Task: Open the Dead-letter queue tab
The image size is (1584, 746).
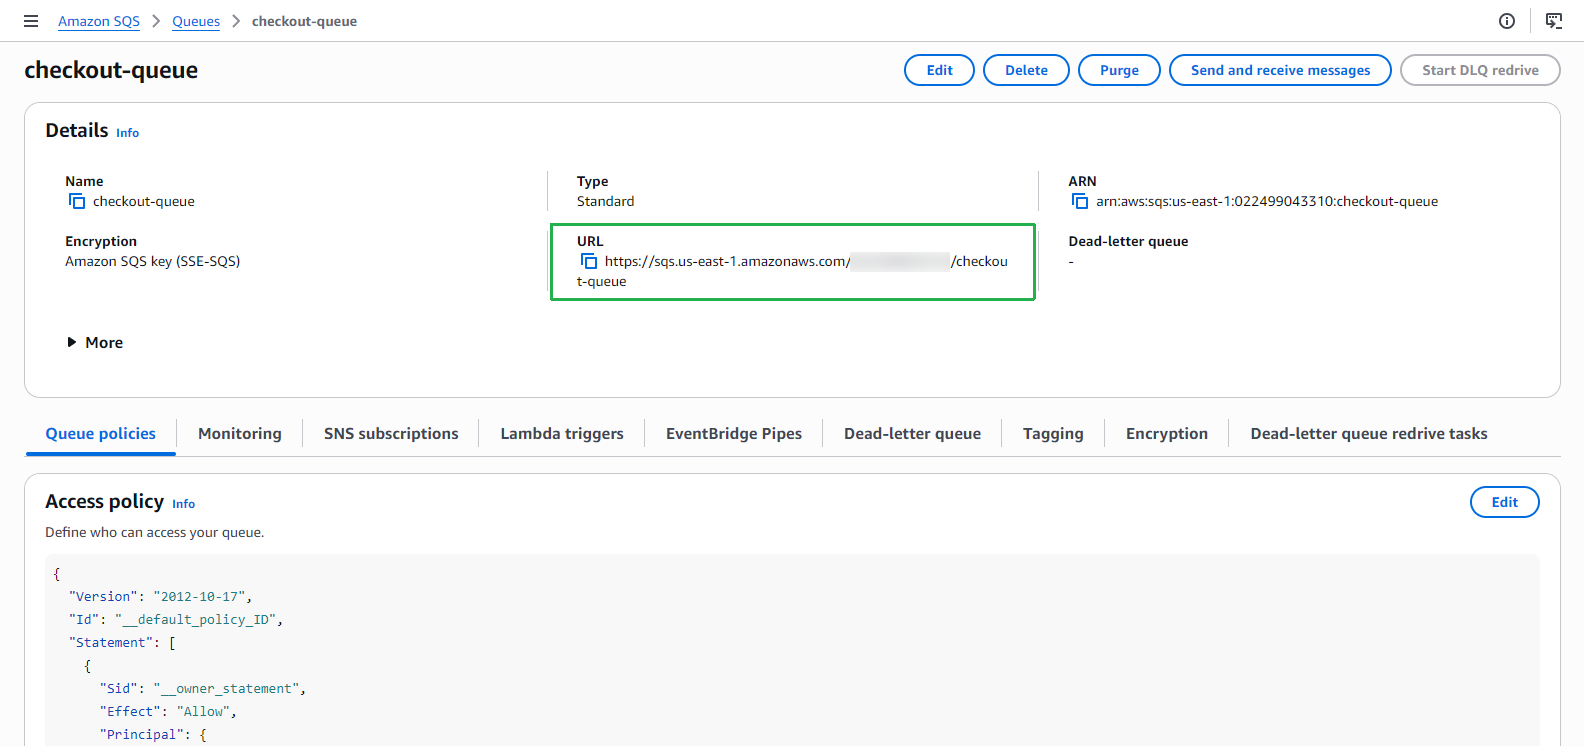Action: click(x=912, y=434)
